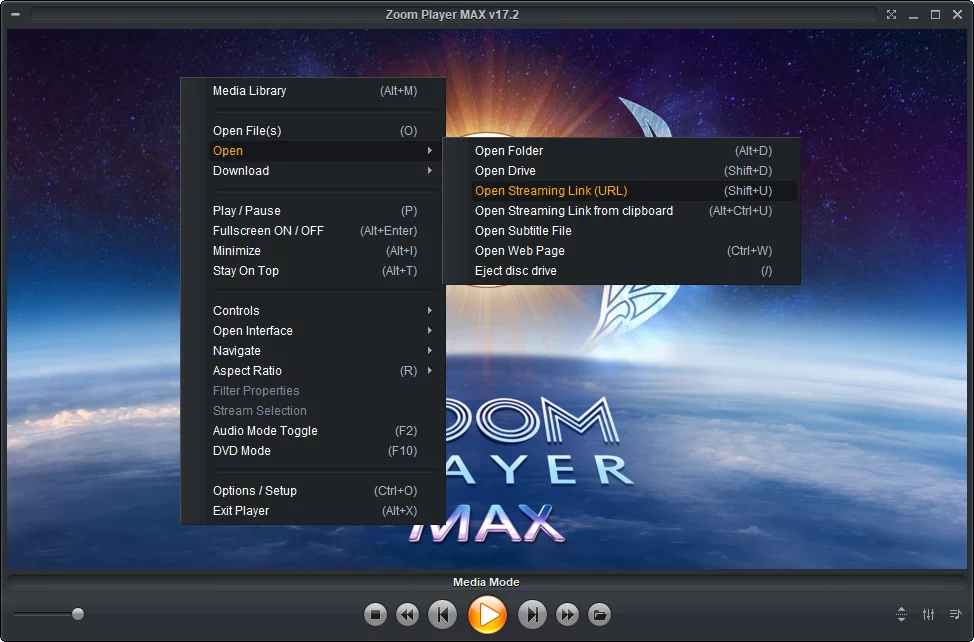974x642 pixels.
Task: Open the playlist editor icon
Action: pyautogui.click(x=955, y=614)
